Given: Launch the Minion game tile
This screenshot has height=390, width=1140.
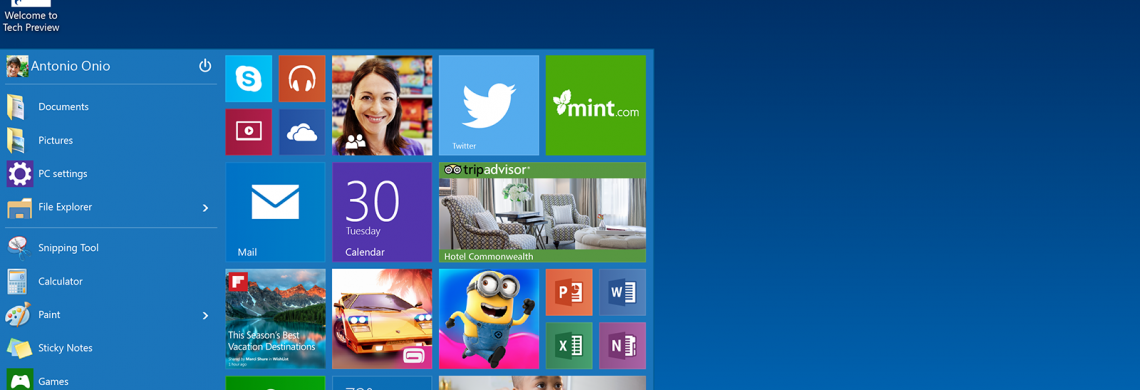Looking at the screenshot, I should coord(489,319).
